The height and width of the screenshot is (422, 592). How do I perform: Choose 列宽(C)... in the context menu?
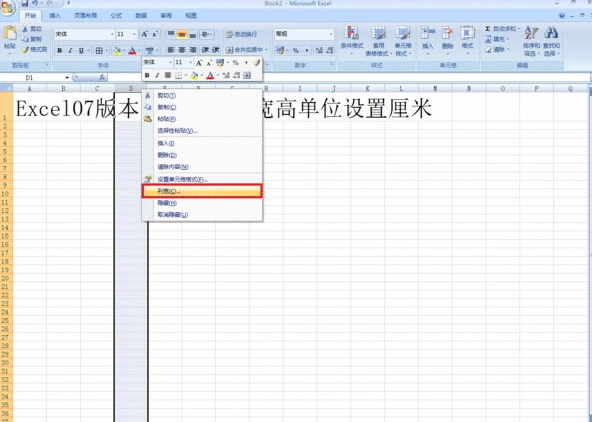202,191
